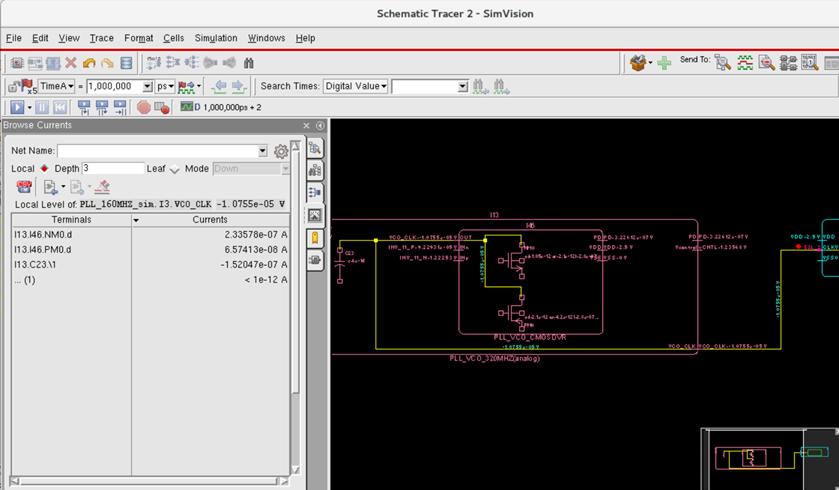Screen dimensions: 839x490
Task: Open the Trace menu
Action: [x=101, y=38]
